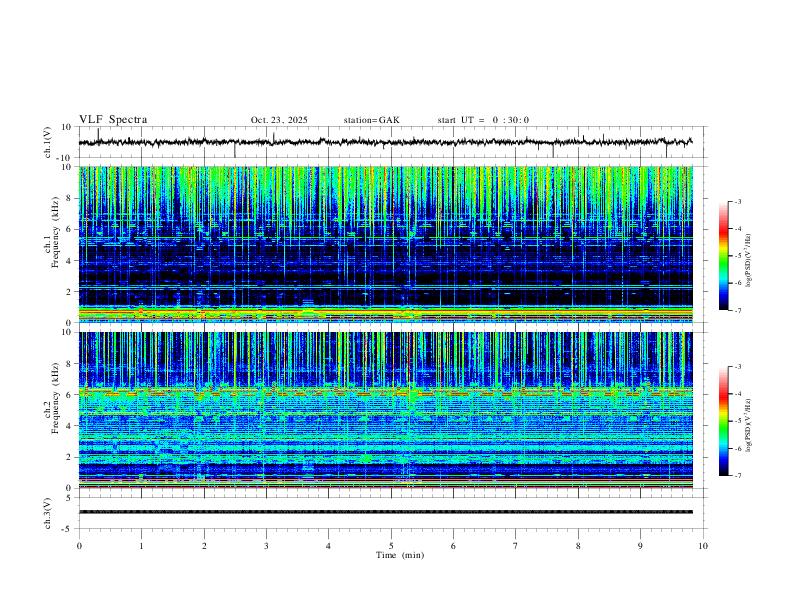
Task: Click the ch.2 spectrogram panel
Action: (385, 410)
